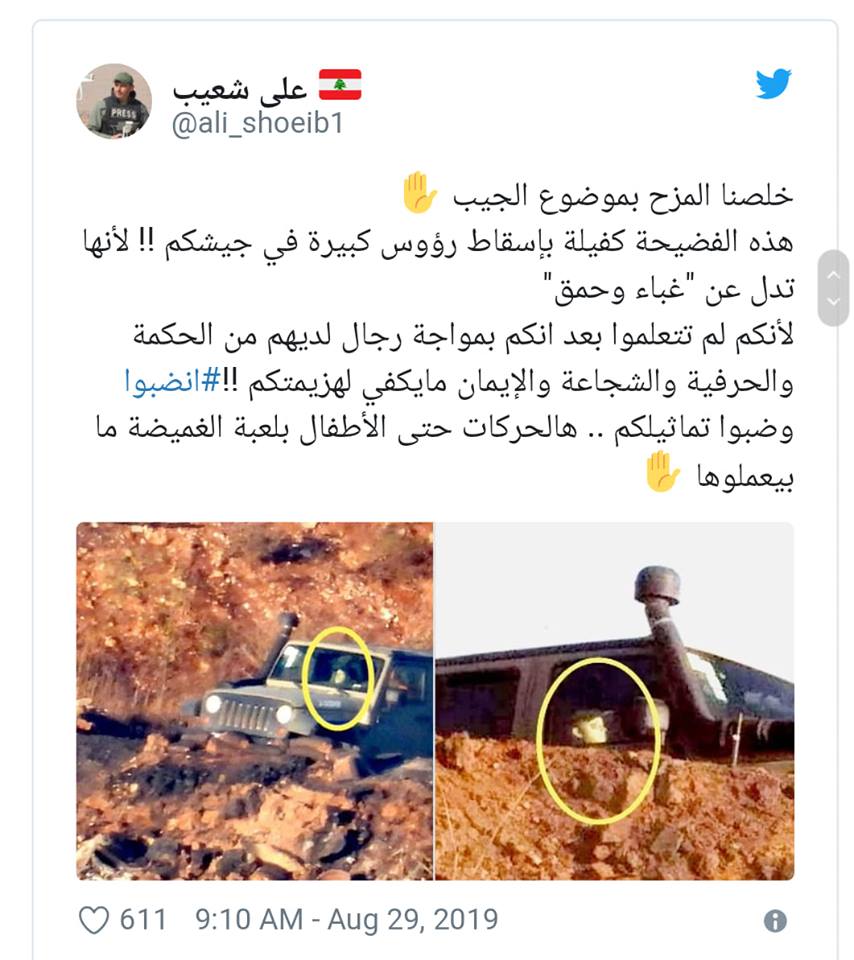Click the Twitter bird logo

tap(773, 83)
